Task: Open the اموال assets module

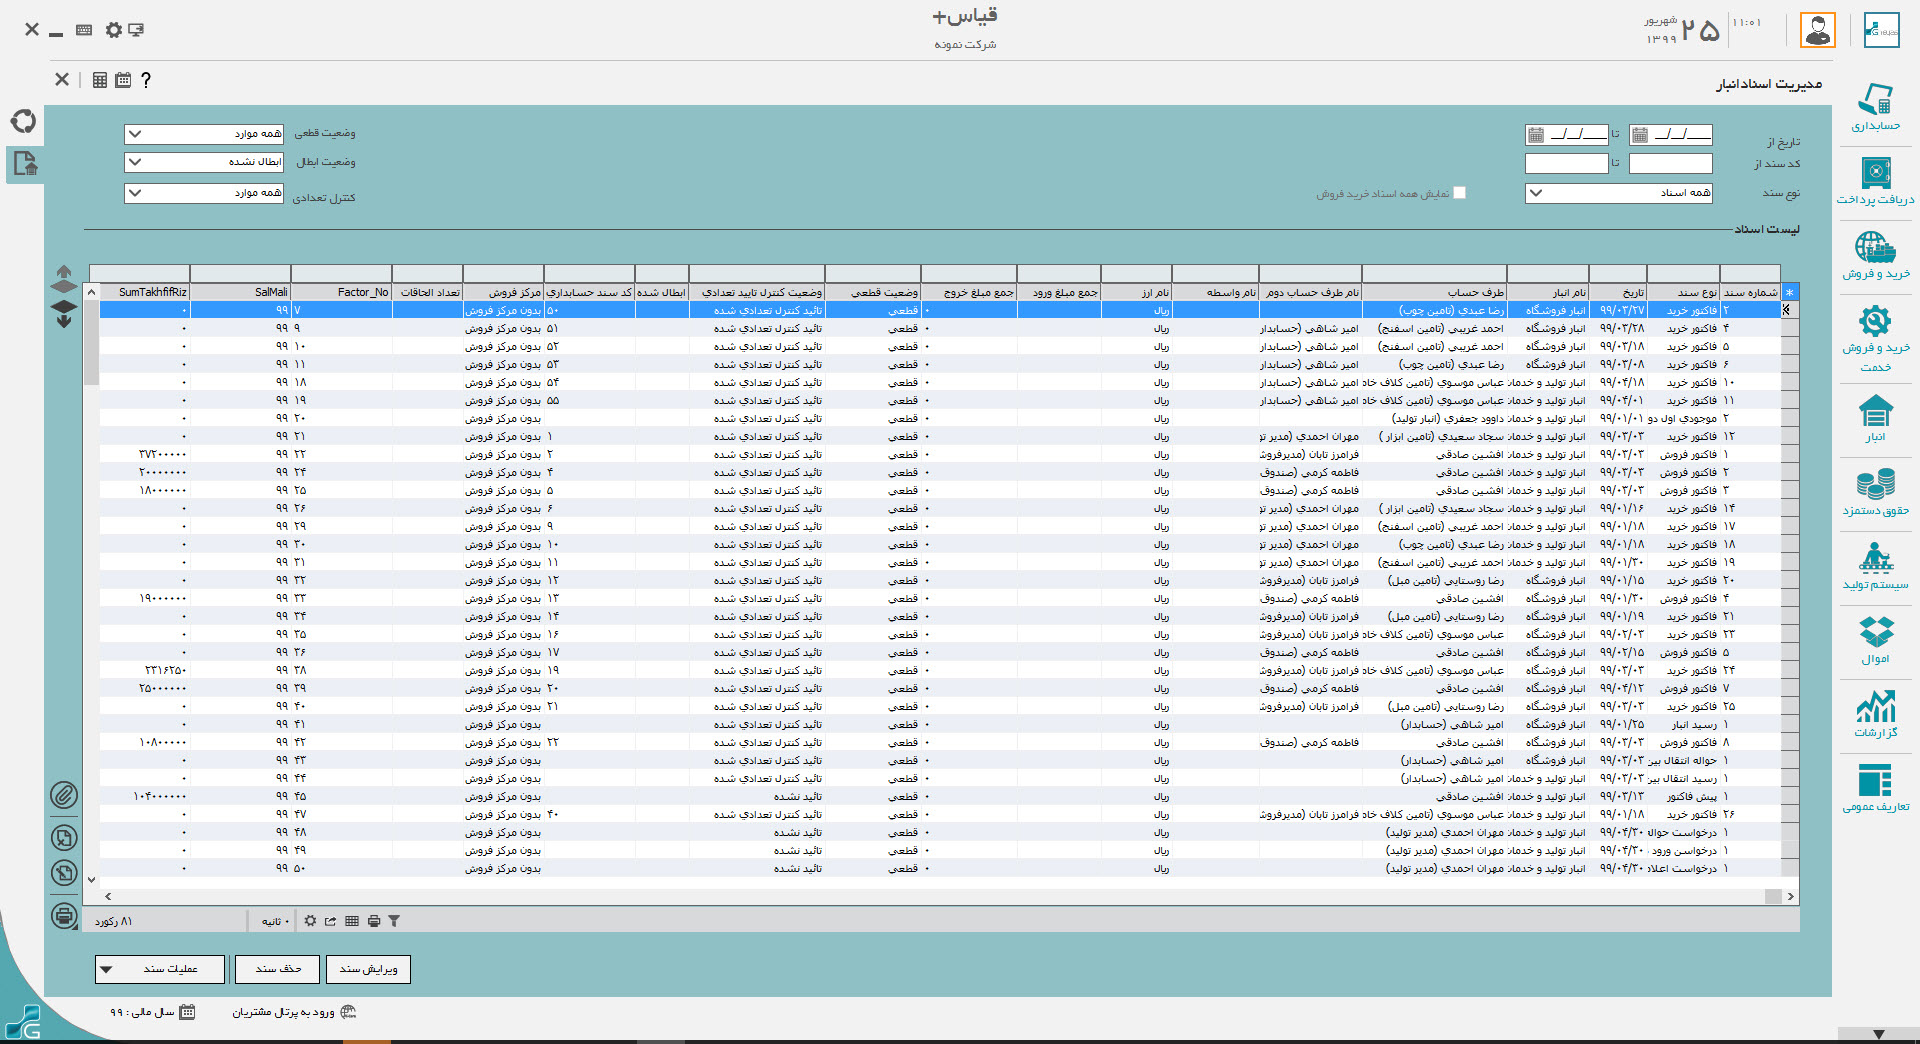Action: 1875,640
